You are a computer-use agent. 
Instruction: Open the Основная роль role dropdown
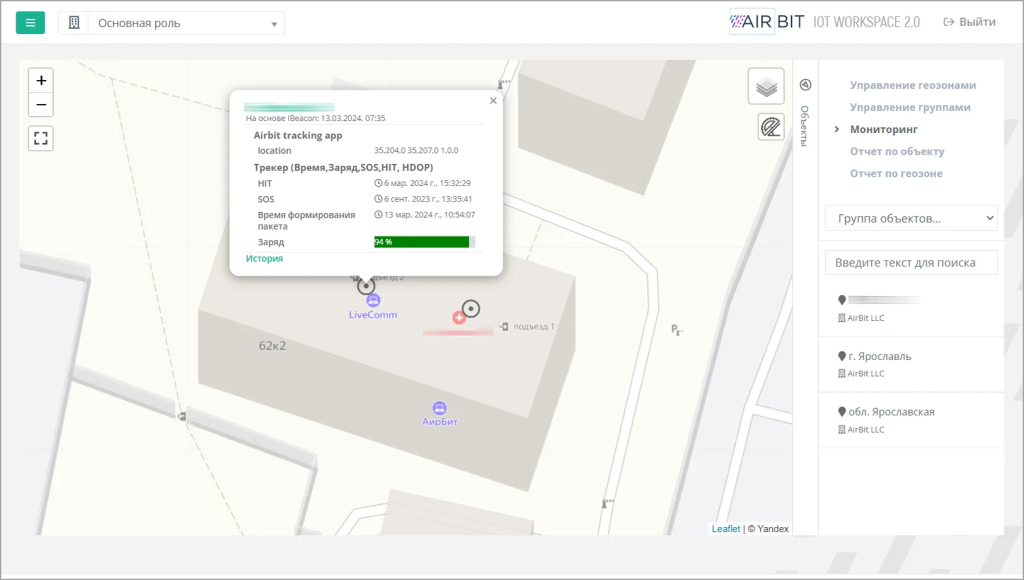pos(185,23)
